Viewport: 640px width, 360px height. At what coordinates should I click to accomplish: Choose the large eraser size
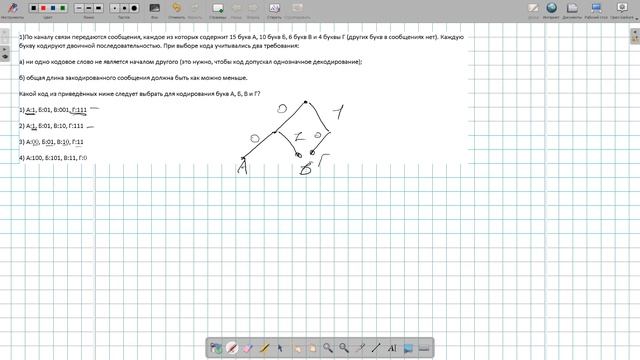click(x=134, y=8)
